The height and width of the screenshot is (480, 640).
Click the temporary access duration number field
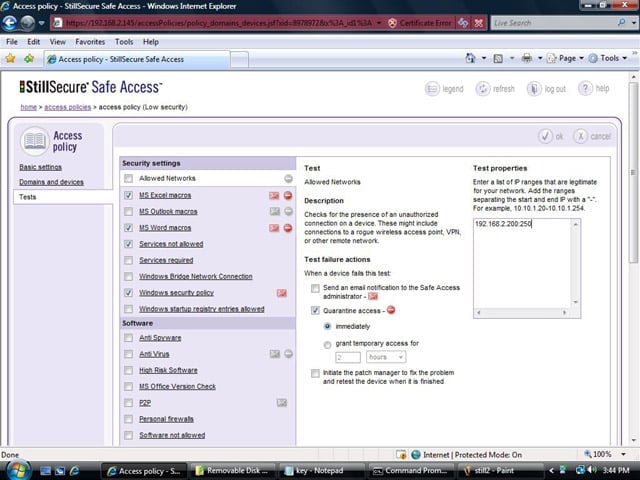click(x=348, y=357)
